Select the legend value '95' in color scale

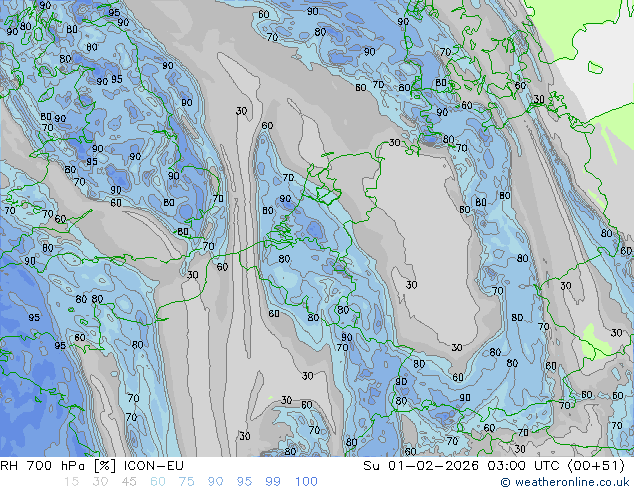[x=244, y=482]
